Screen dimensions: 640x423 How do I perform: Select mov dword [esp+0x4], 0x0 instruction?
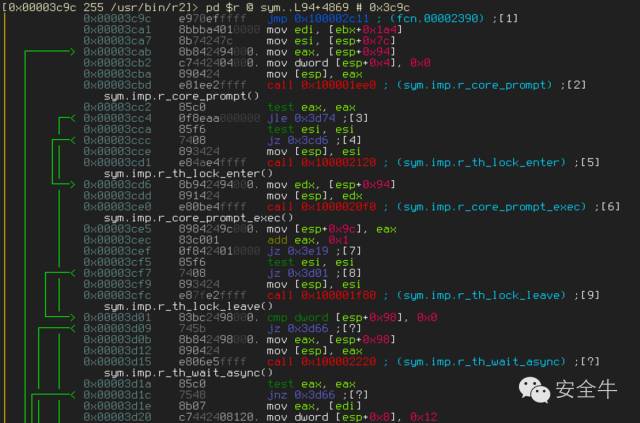pos(349,63)
